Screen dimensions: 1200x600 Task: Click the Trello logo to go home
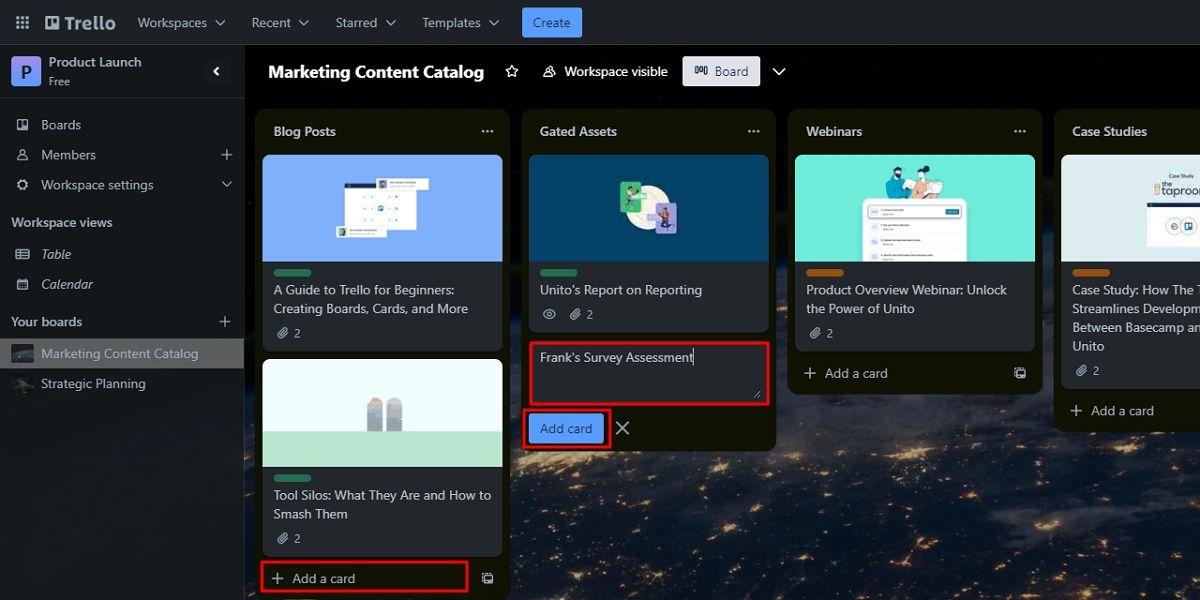79,22
